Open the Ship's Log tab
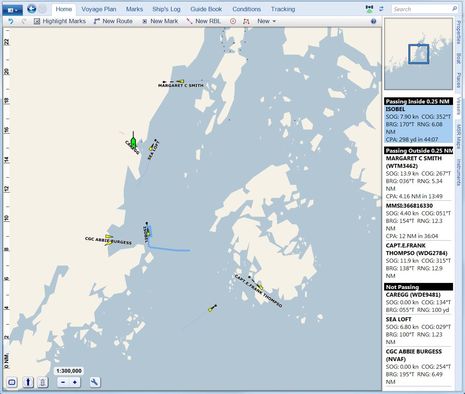The image size is (465, 394). click(x=166, y=9)
